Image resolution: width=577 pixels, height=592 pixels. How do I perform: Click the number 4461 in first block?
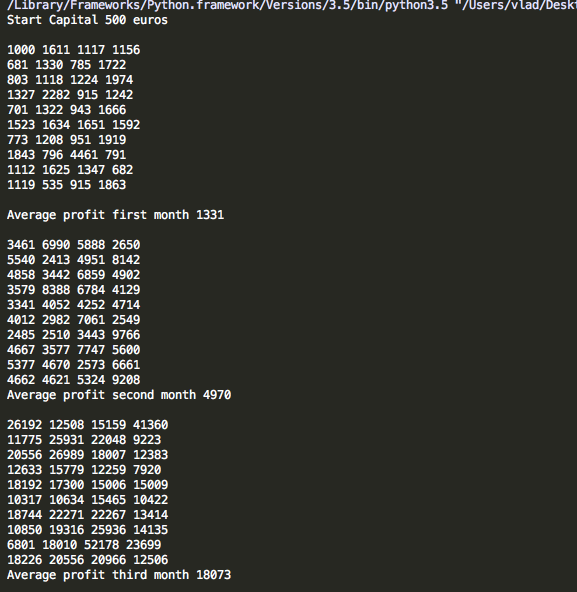click(91, 155)
